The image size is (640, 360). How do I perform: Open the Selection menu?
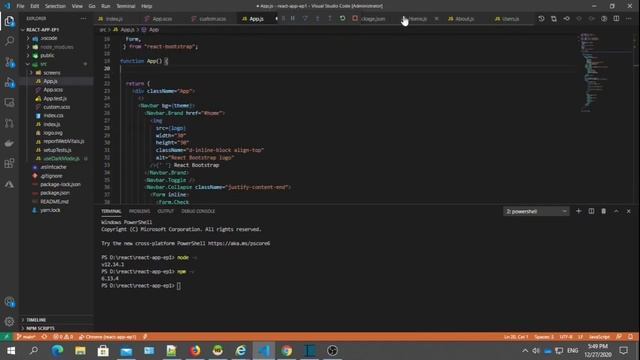tap(55, 6)
